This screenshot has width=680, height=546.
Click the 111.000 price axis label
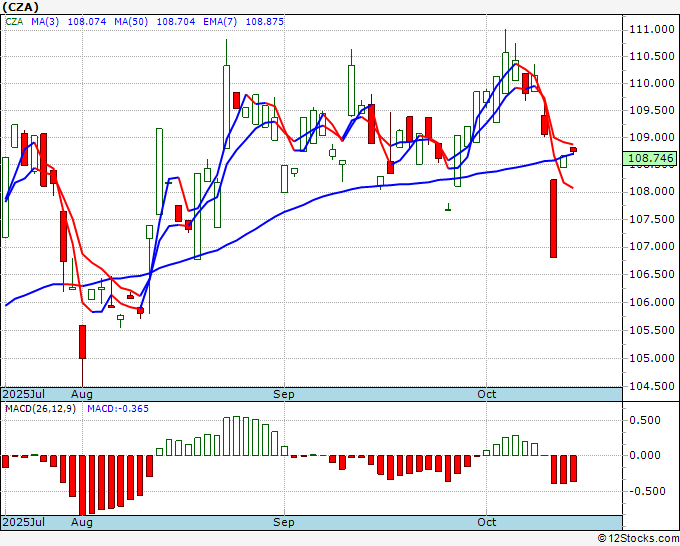click(x=652, y=29)
